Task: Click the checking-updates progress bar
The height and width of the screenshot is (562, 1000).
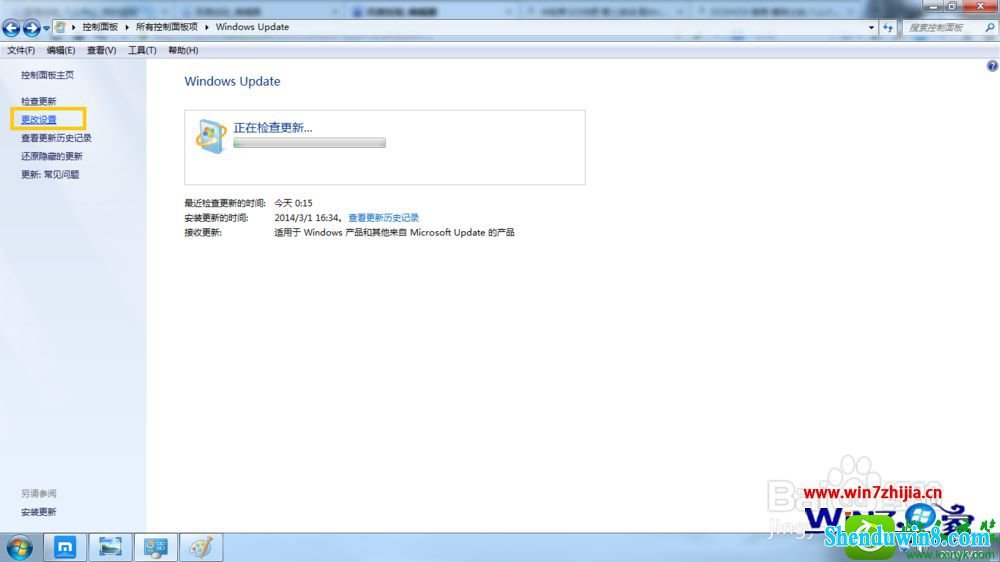Action: pyautogui.click(x=309, y=143)
